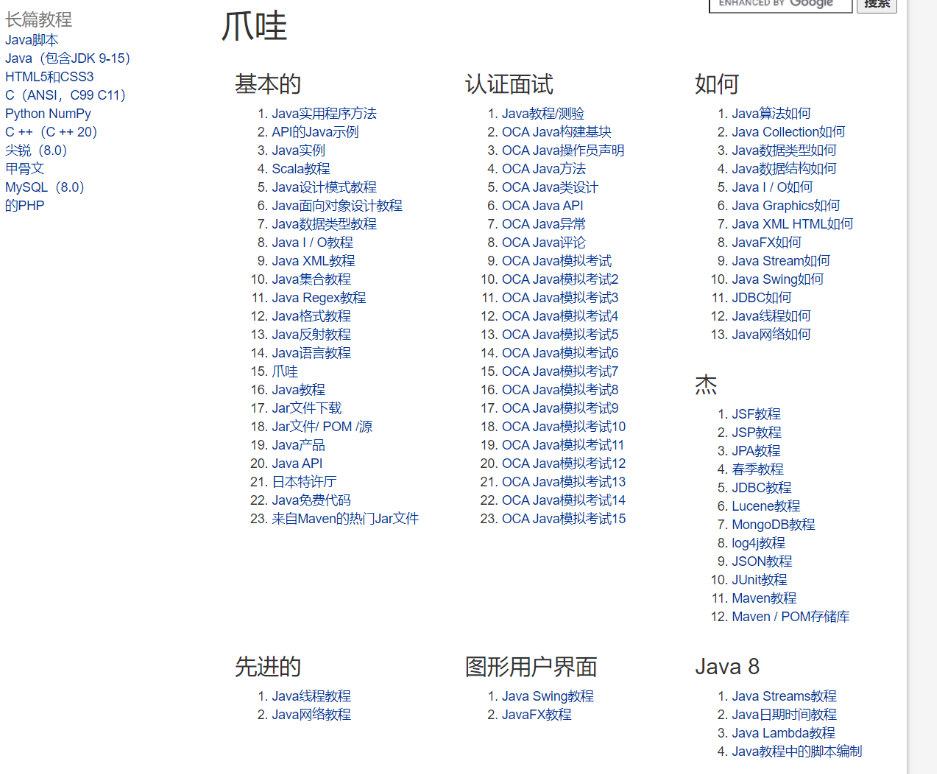The image size is (937, 774).
Task: Open Java Stream如何 link
Action: click(x=781, y=261)
